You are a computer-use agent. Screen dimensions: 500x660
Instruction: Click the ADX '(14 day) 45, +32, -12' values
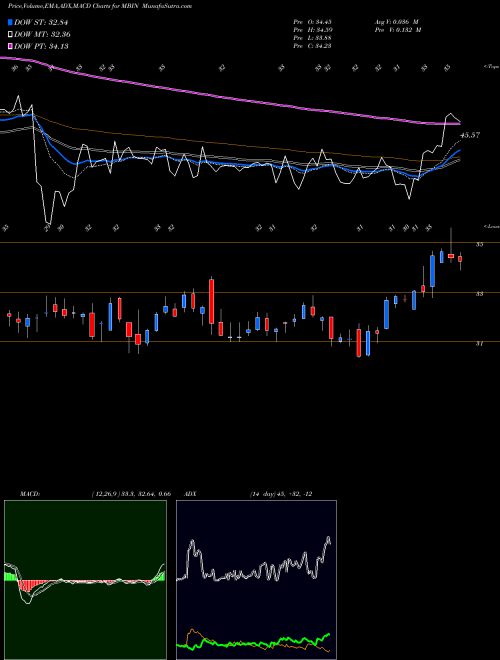point(281,494)
